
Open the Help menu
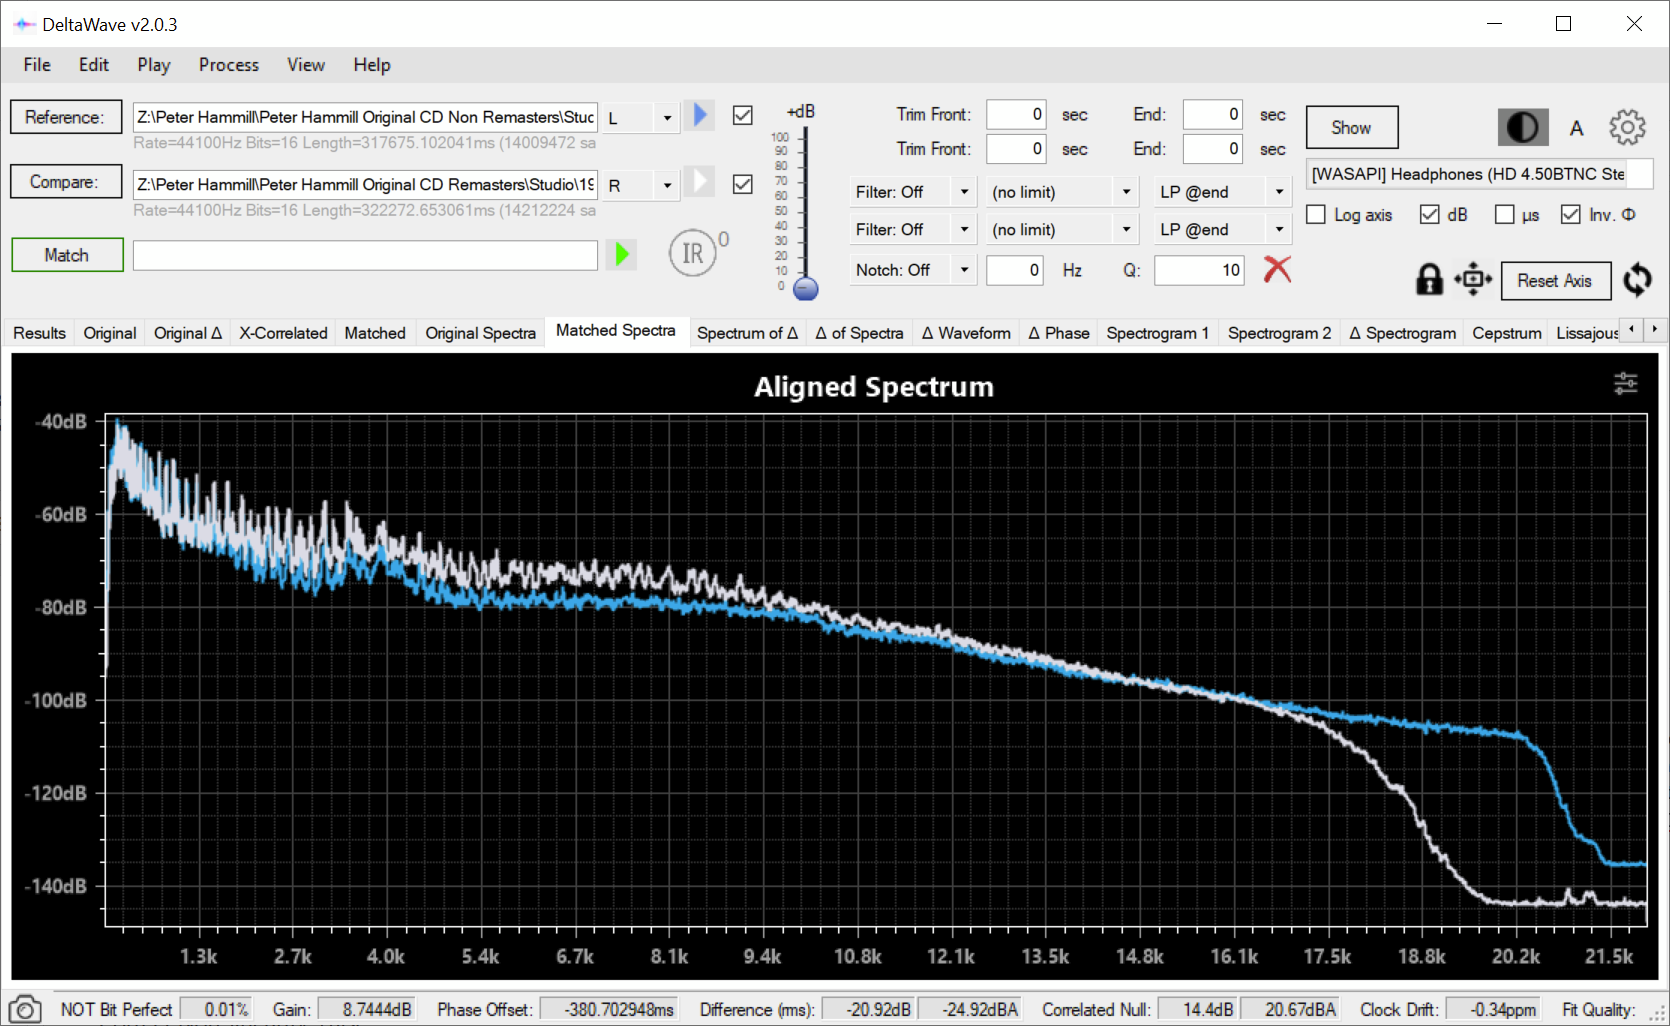[372, 65]
